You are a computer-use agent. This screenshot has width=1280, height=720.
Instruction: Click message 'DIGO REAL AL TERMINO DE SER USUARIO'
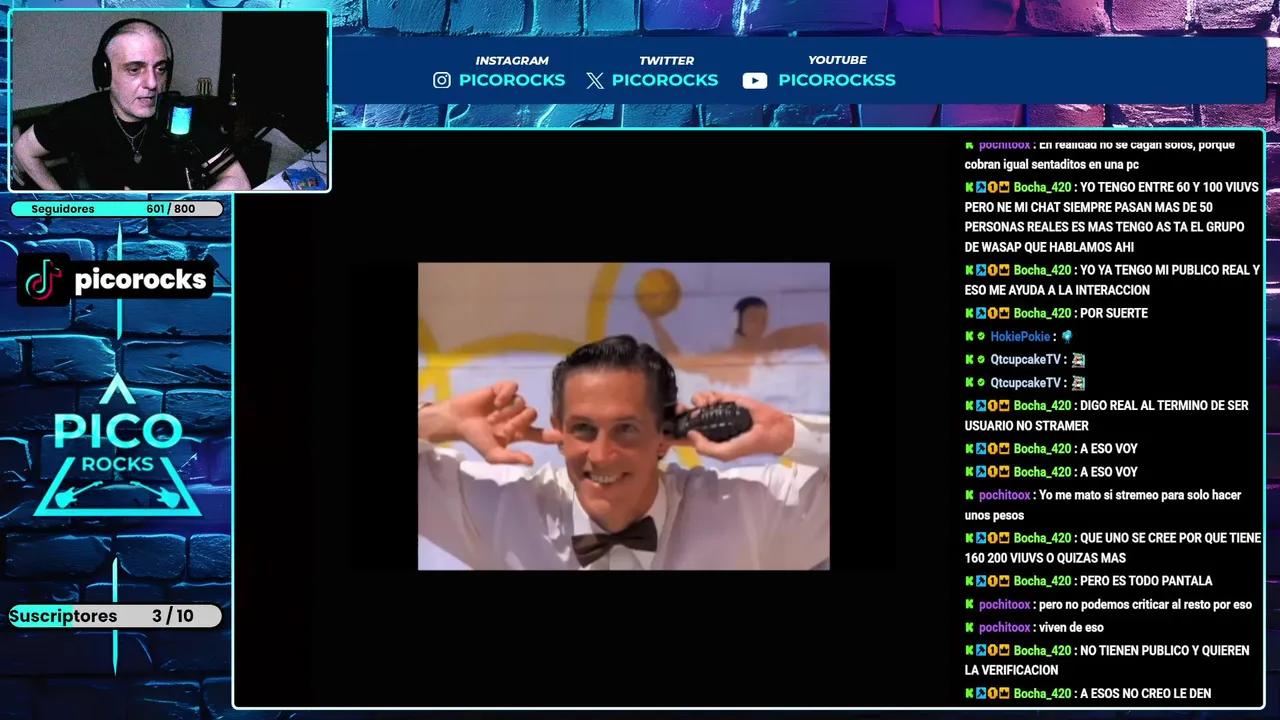[1107, 415]
